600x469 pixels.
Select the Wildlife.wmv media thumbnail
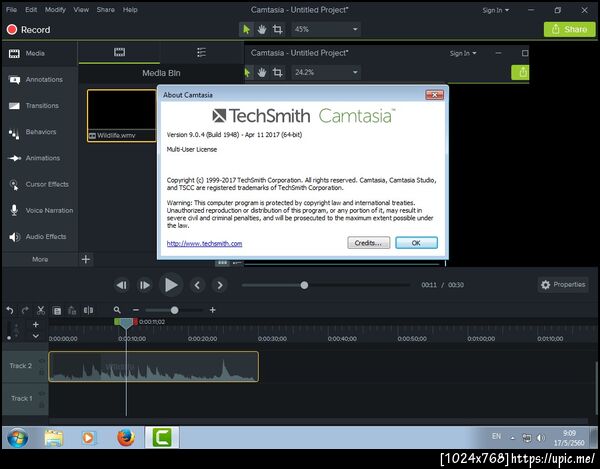point(122,116)
